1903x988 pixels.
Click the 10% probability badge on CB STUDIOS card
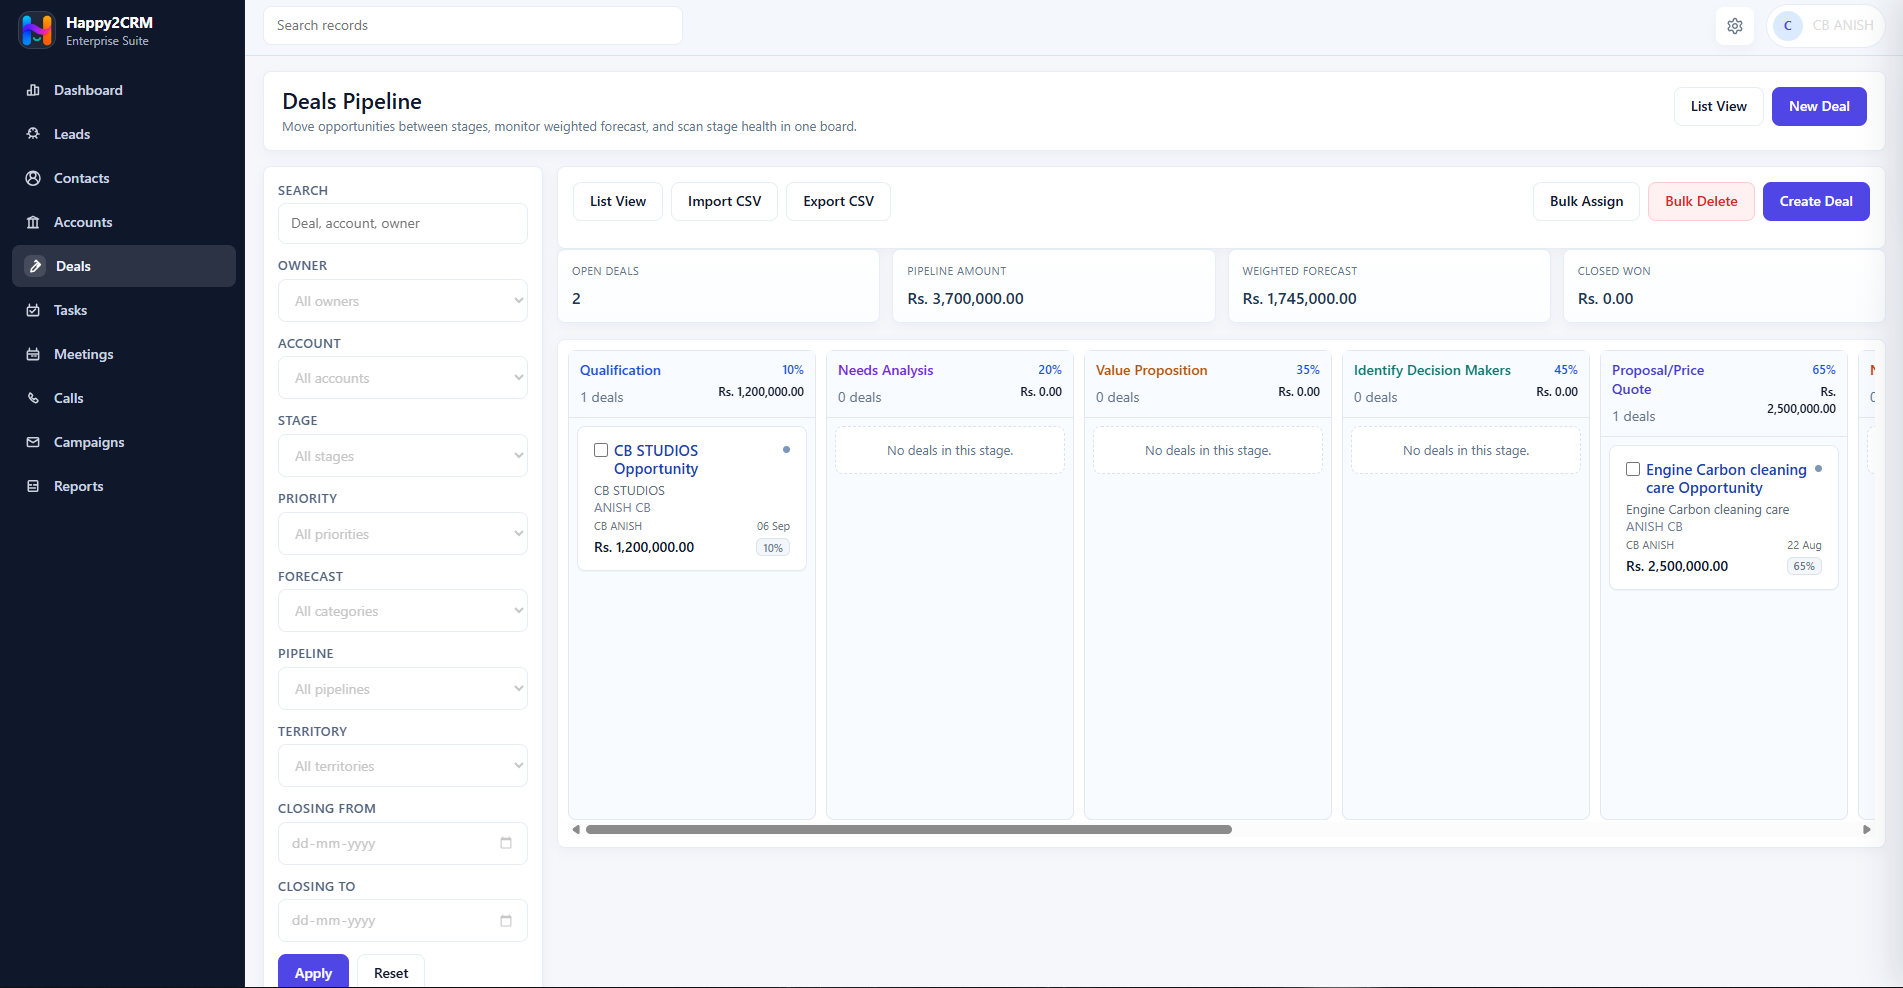pyautogui.click(x=773, y=548)
